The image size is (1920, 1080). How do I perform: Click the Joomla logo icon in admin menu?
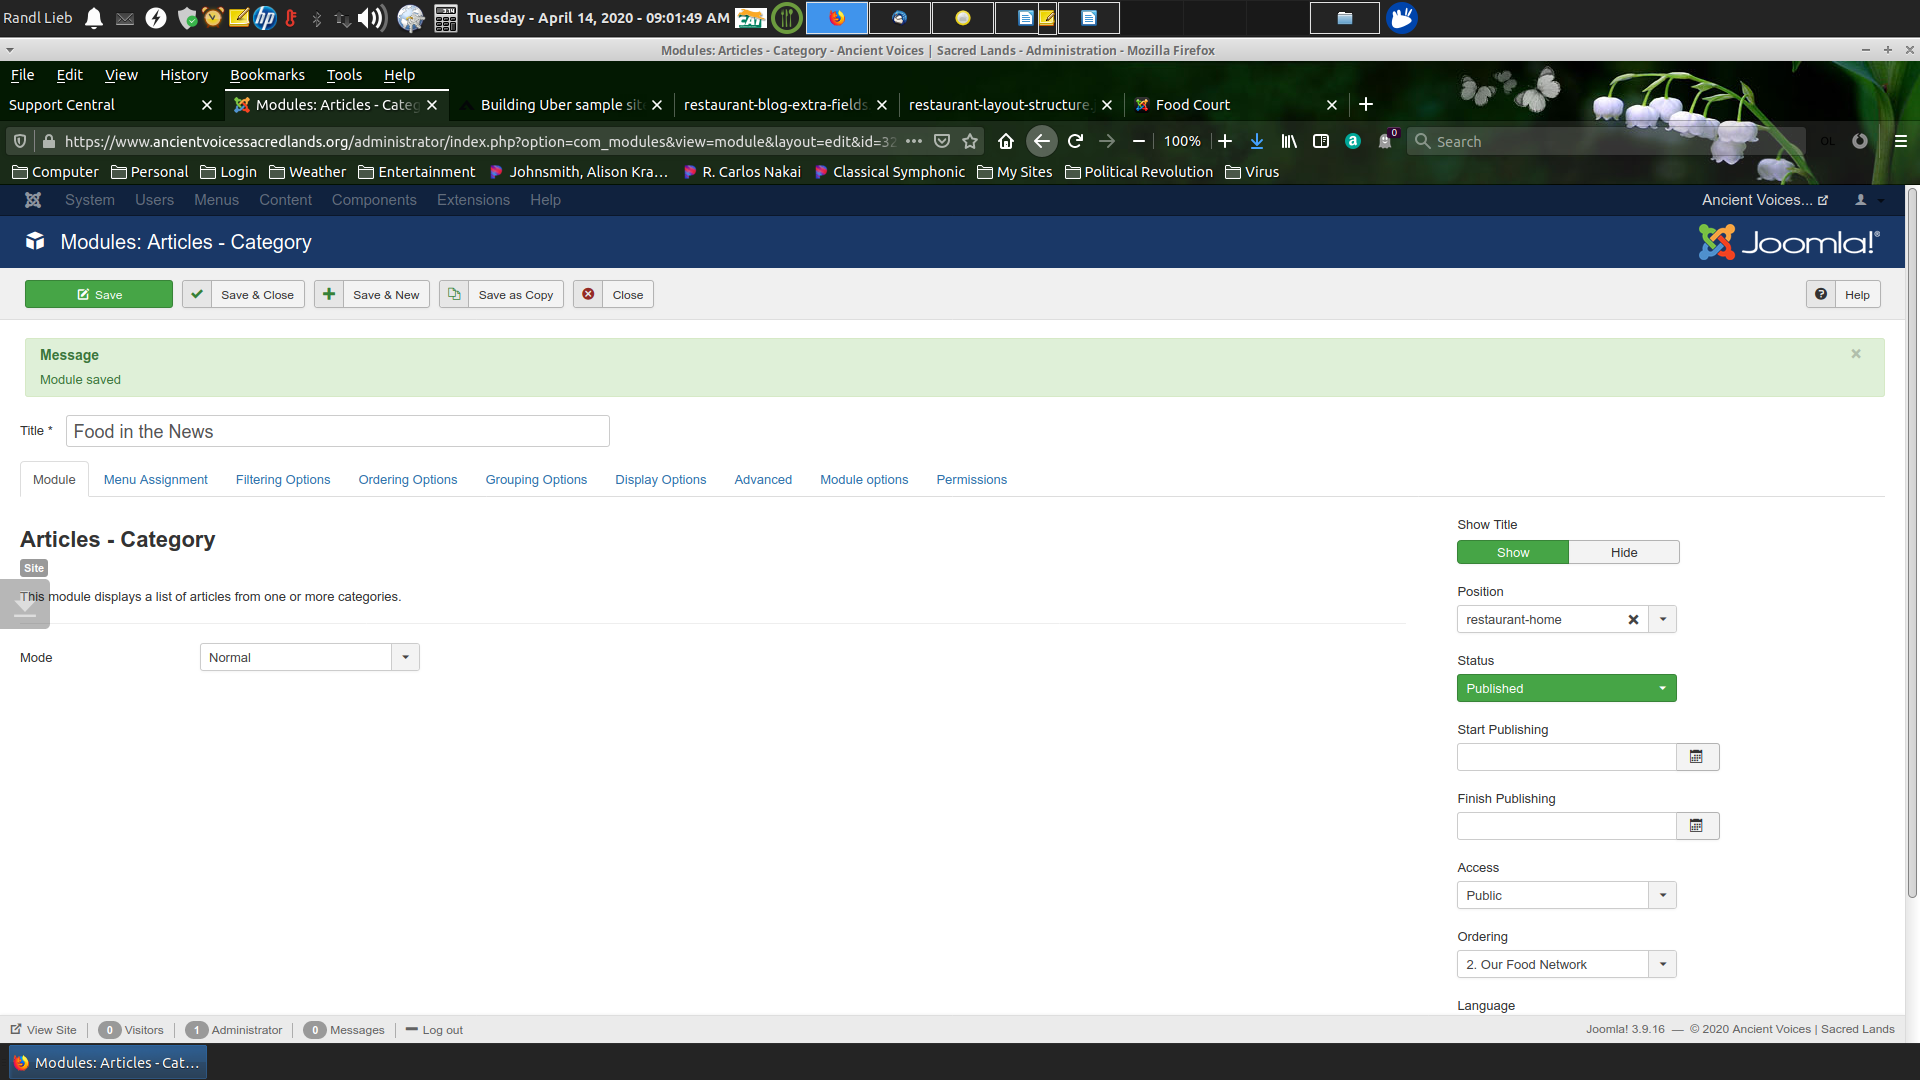tap(33, 200)
